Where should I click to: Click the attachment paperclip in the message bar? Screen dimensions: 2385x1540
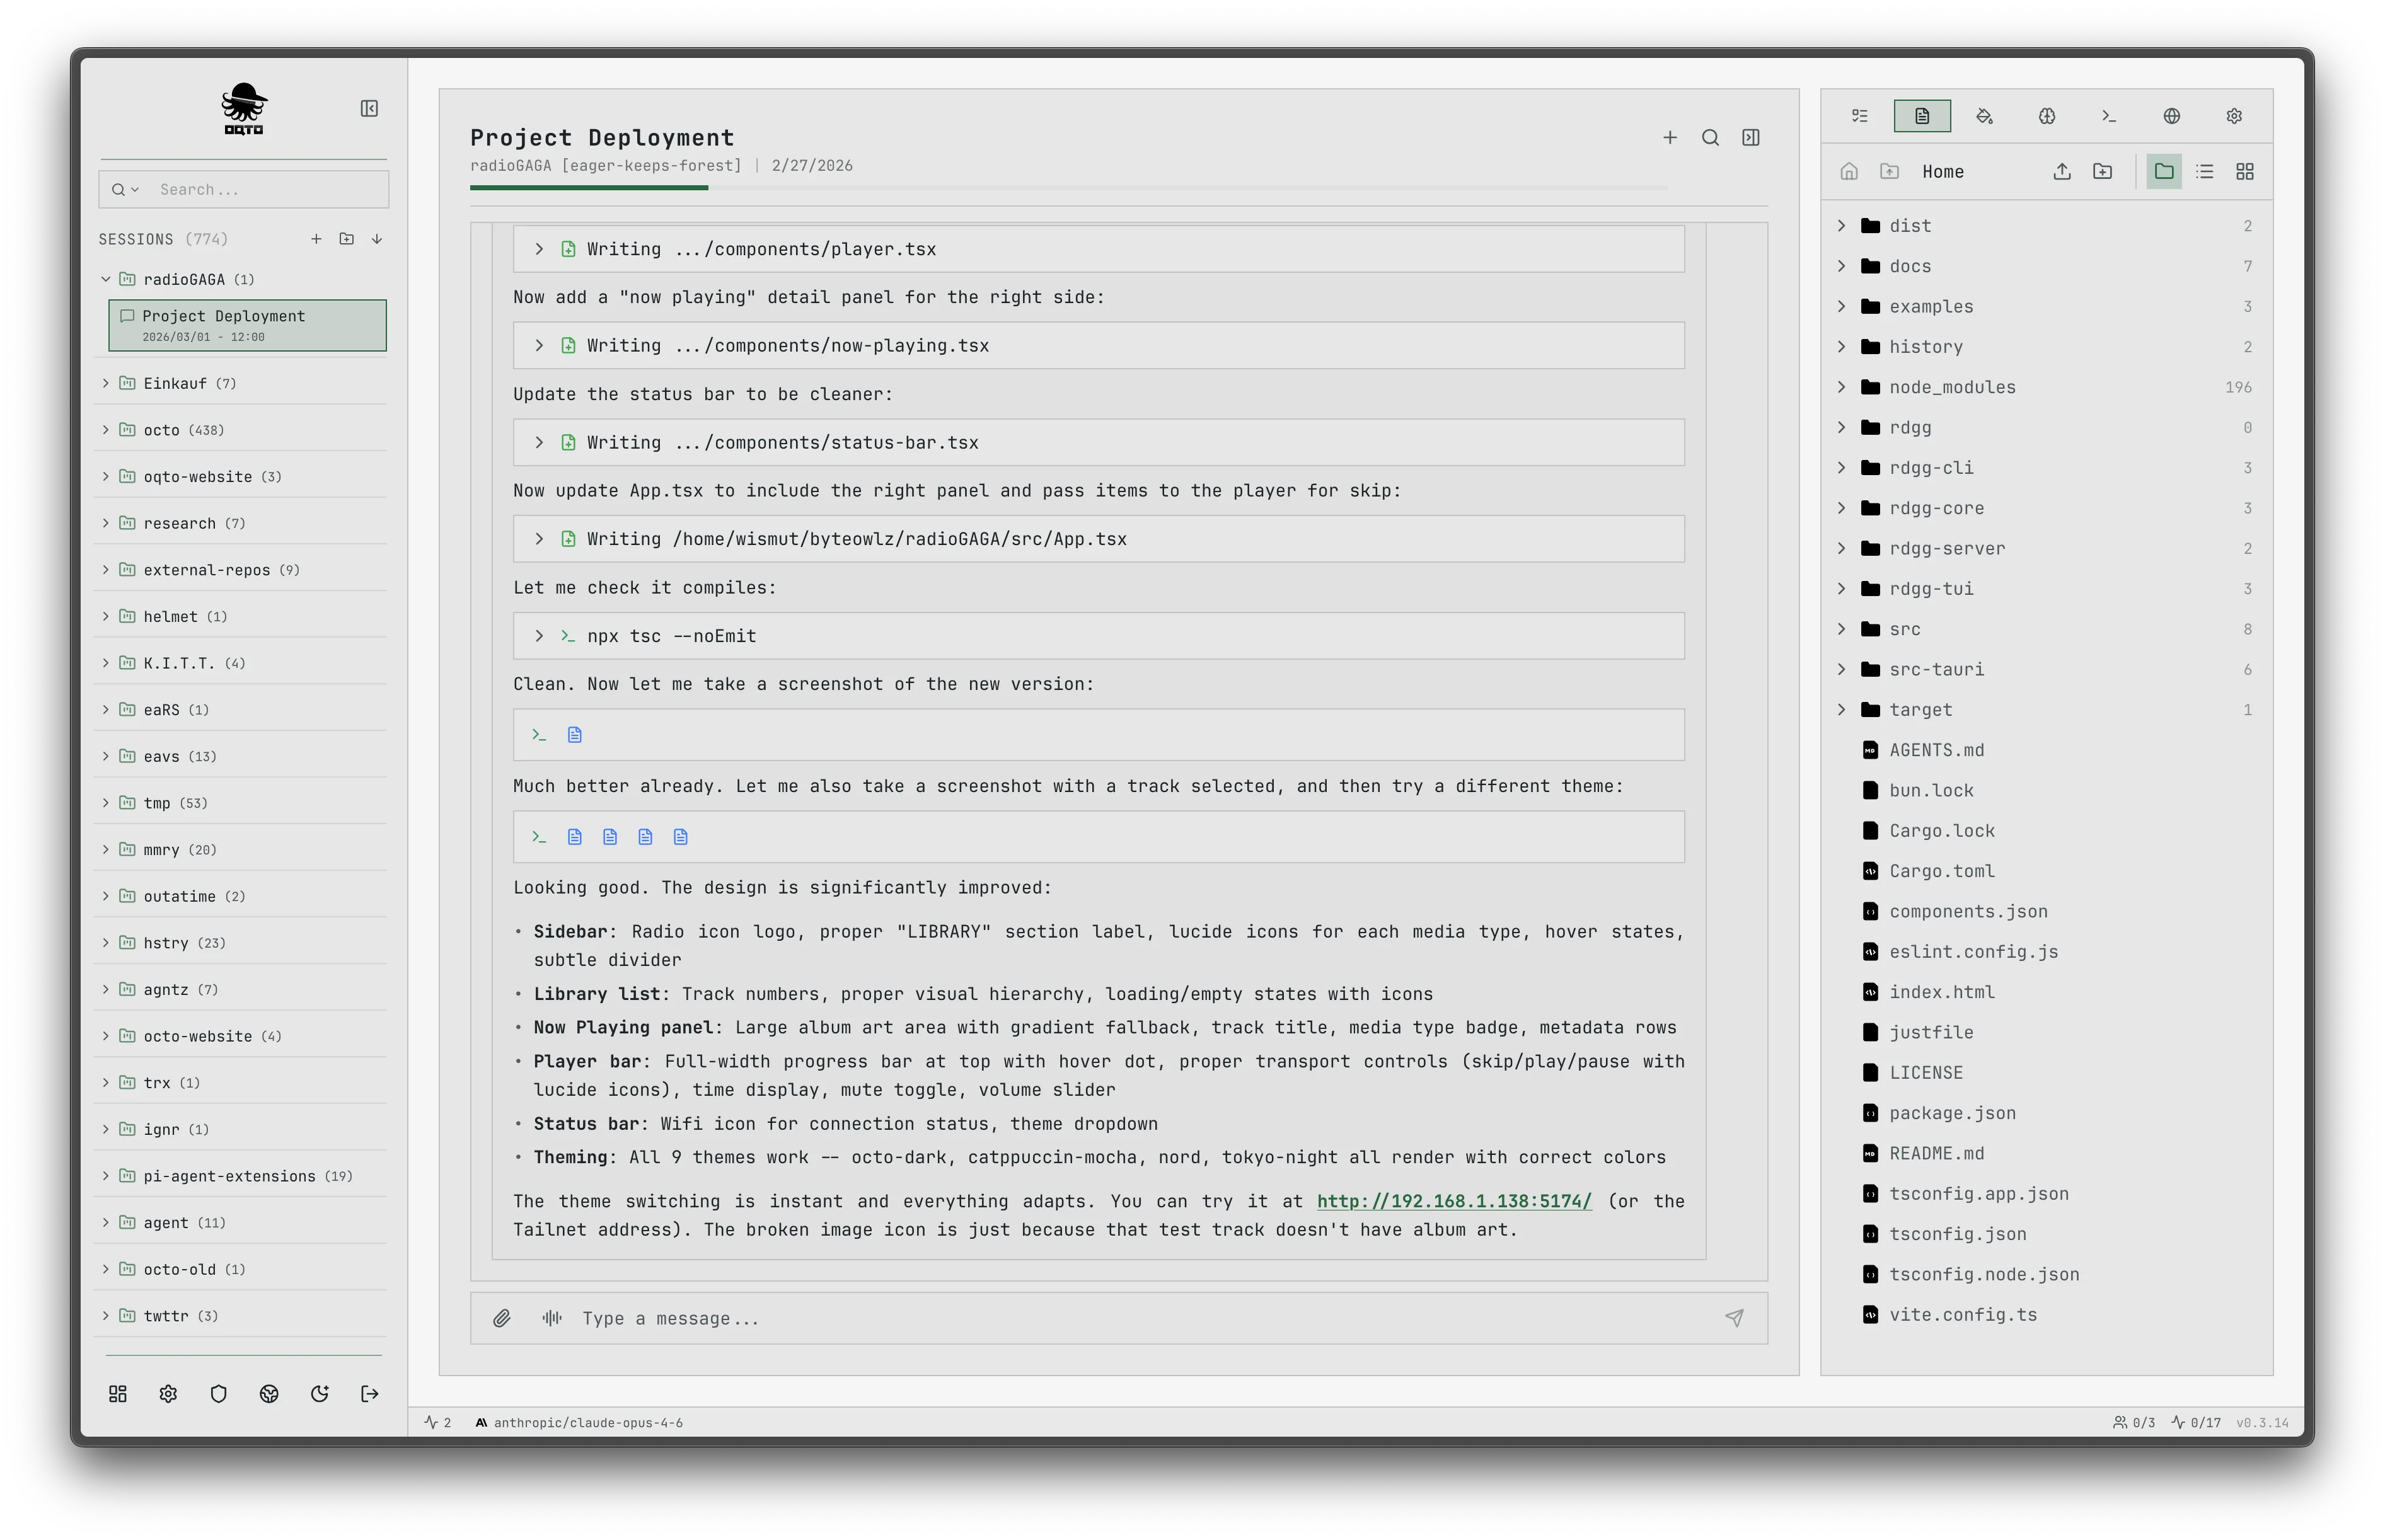[x=503, y=1318]
